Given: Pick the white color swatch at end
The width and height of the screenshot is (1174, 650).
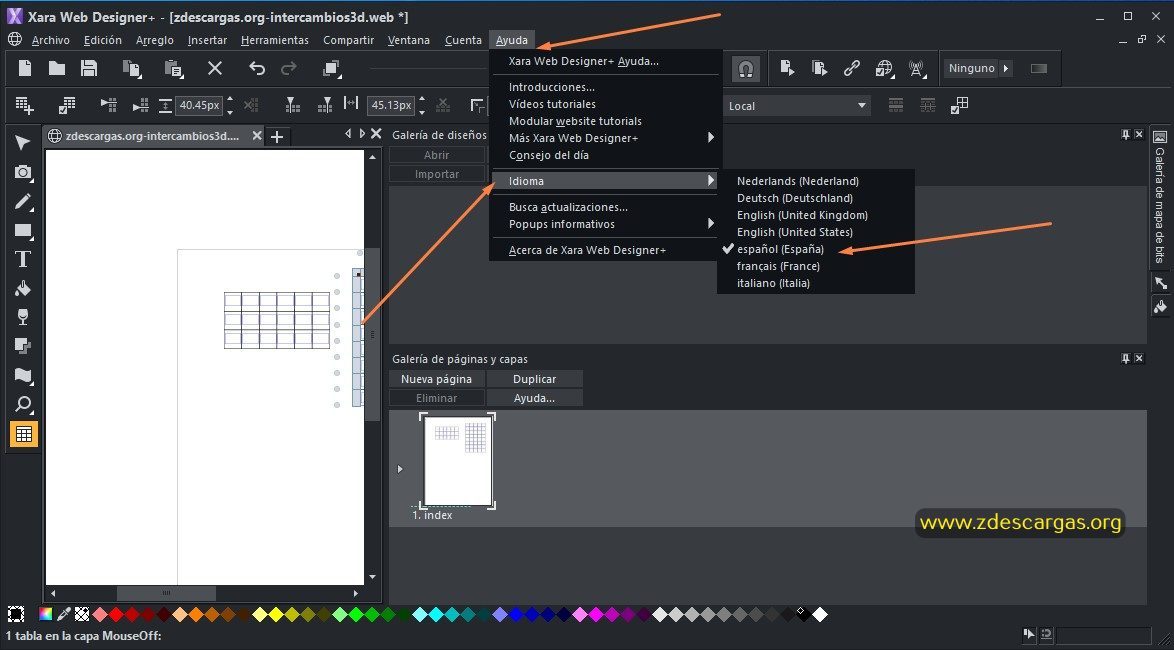Looking at the screenshot, I should (820, 614).
